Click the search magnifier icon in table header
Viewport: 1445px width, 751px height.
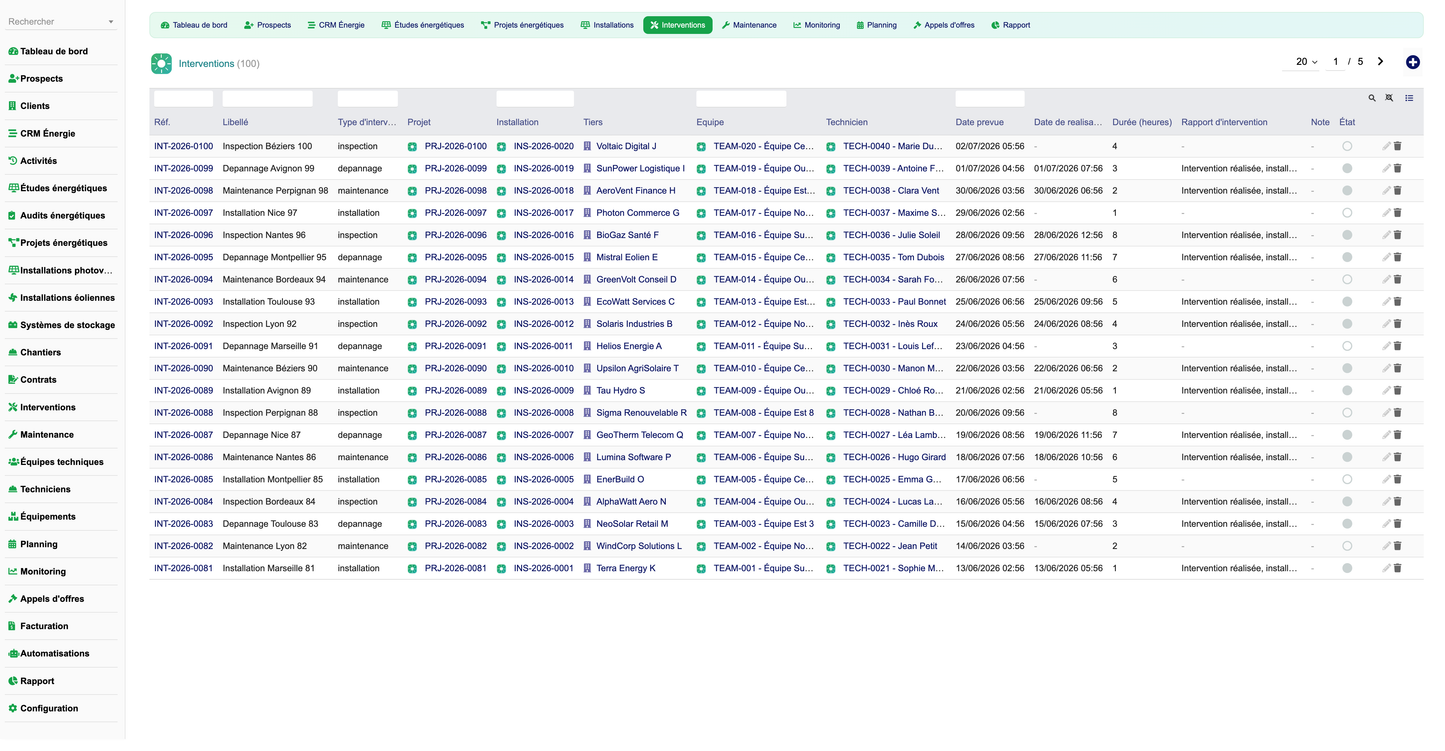[x=1372, y=98]
